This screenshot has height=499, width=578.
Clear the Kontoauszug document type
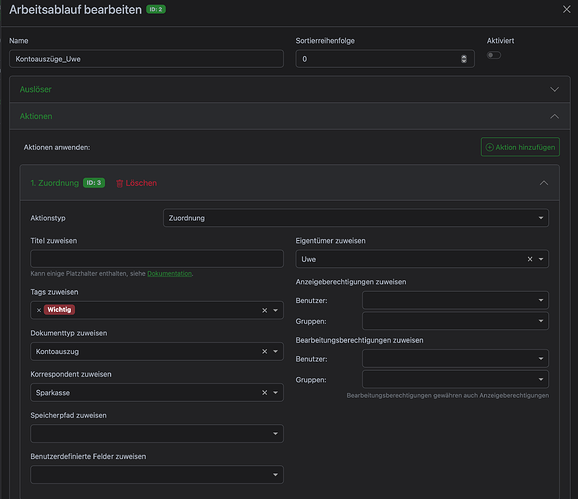[264, 352]
